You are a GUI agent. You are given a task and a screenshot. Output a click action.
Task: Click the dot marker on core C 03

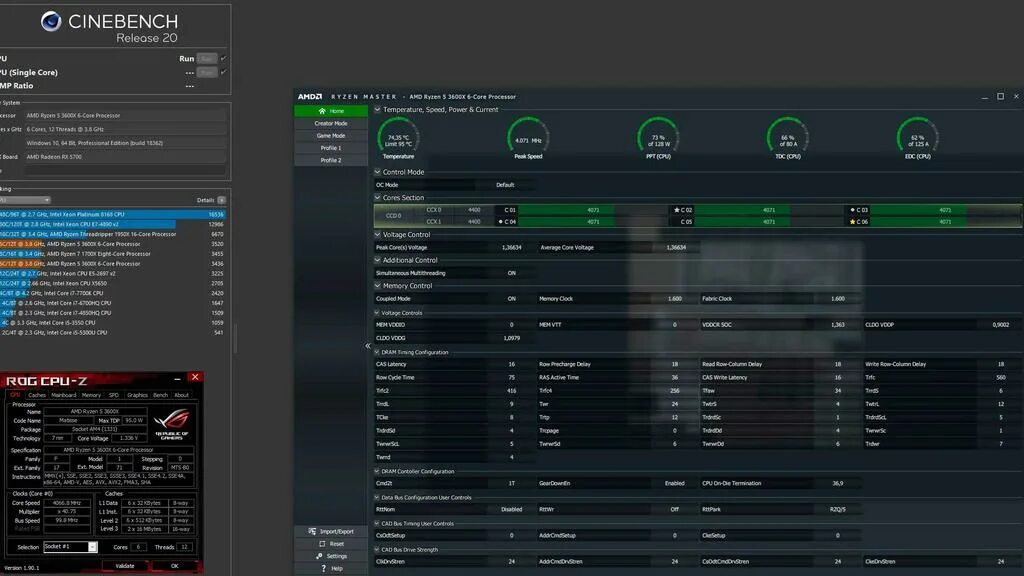(852, 210)
